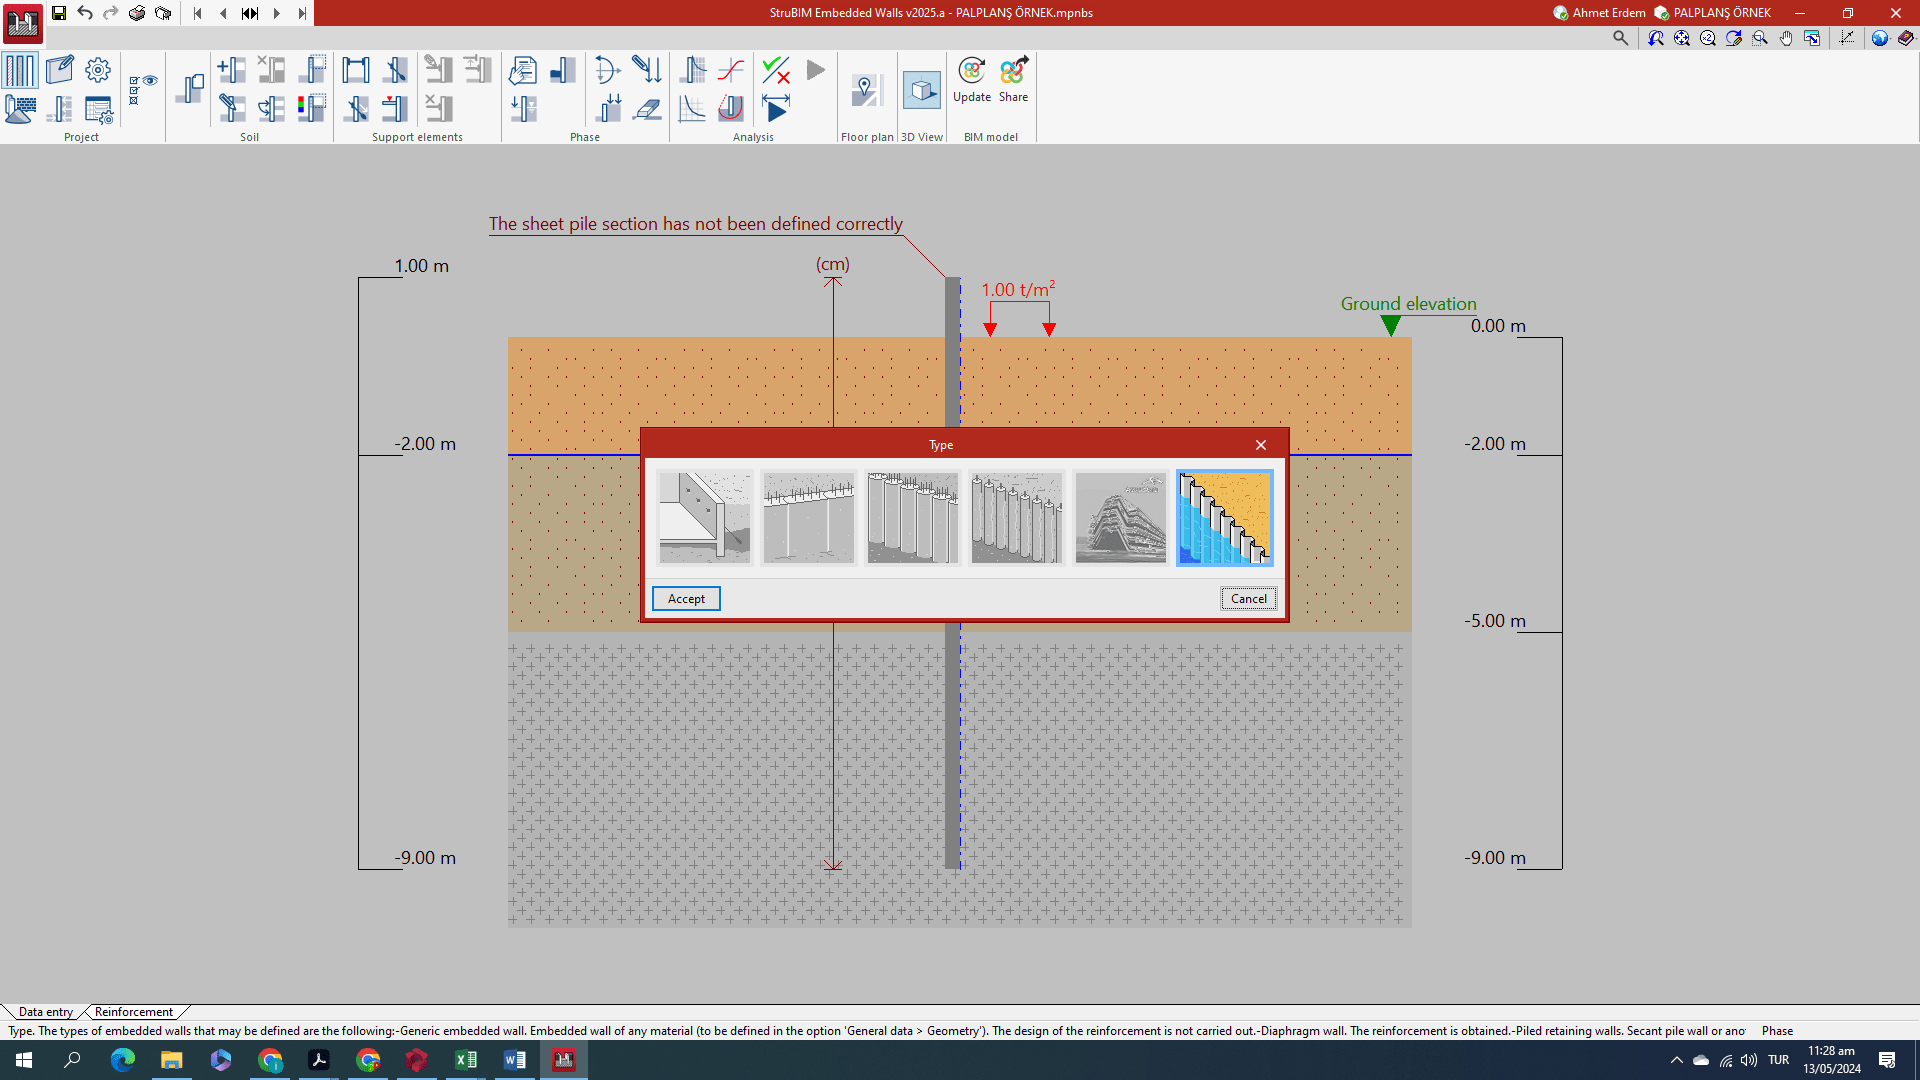1920x1080 pixels.
Task: Click the Analysis check results icon
Action: coord(775,69)
